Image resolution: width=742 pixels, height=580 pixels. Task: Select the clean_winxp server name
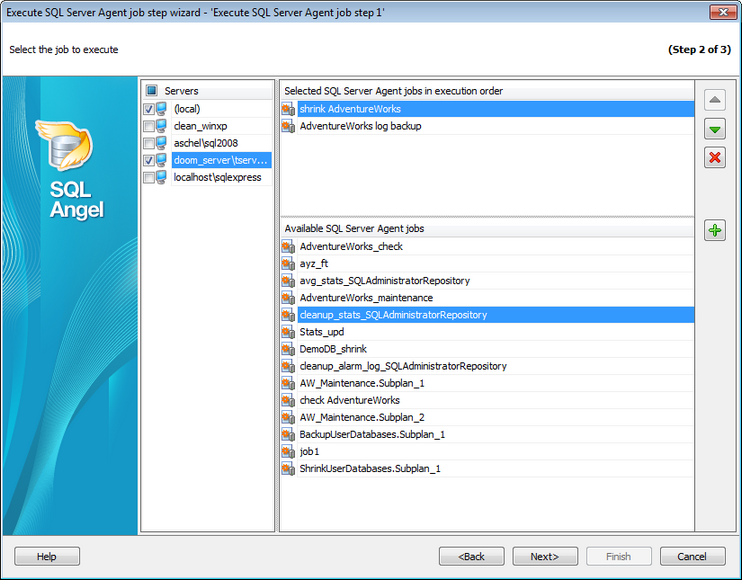click(x=221, y=126)
